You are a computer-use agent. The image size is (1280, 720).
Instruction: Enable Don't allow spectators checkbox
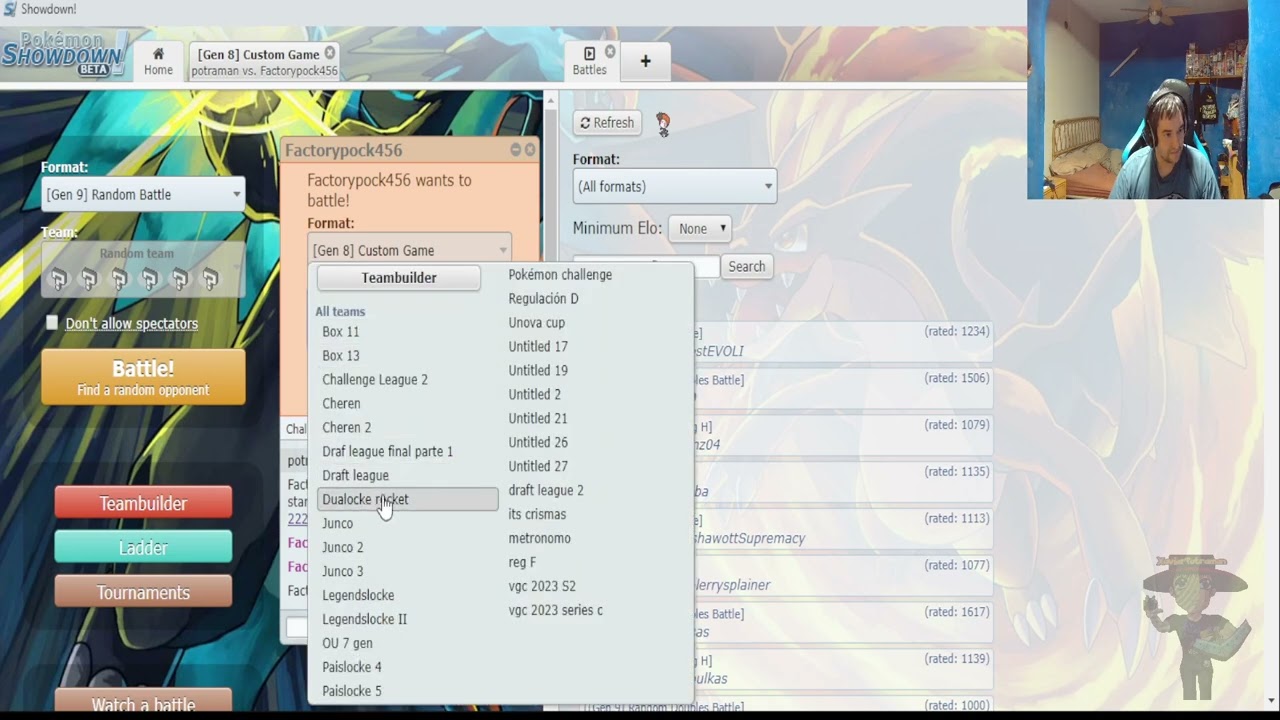click(x=52, y=323)
